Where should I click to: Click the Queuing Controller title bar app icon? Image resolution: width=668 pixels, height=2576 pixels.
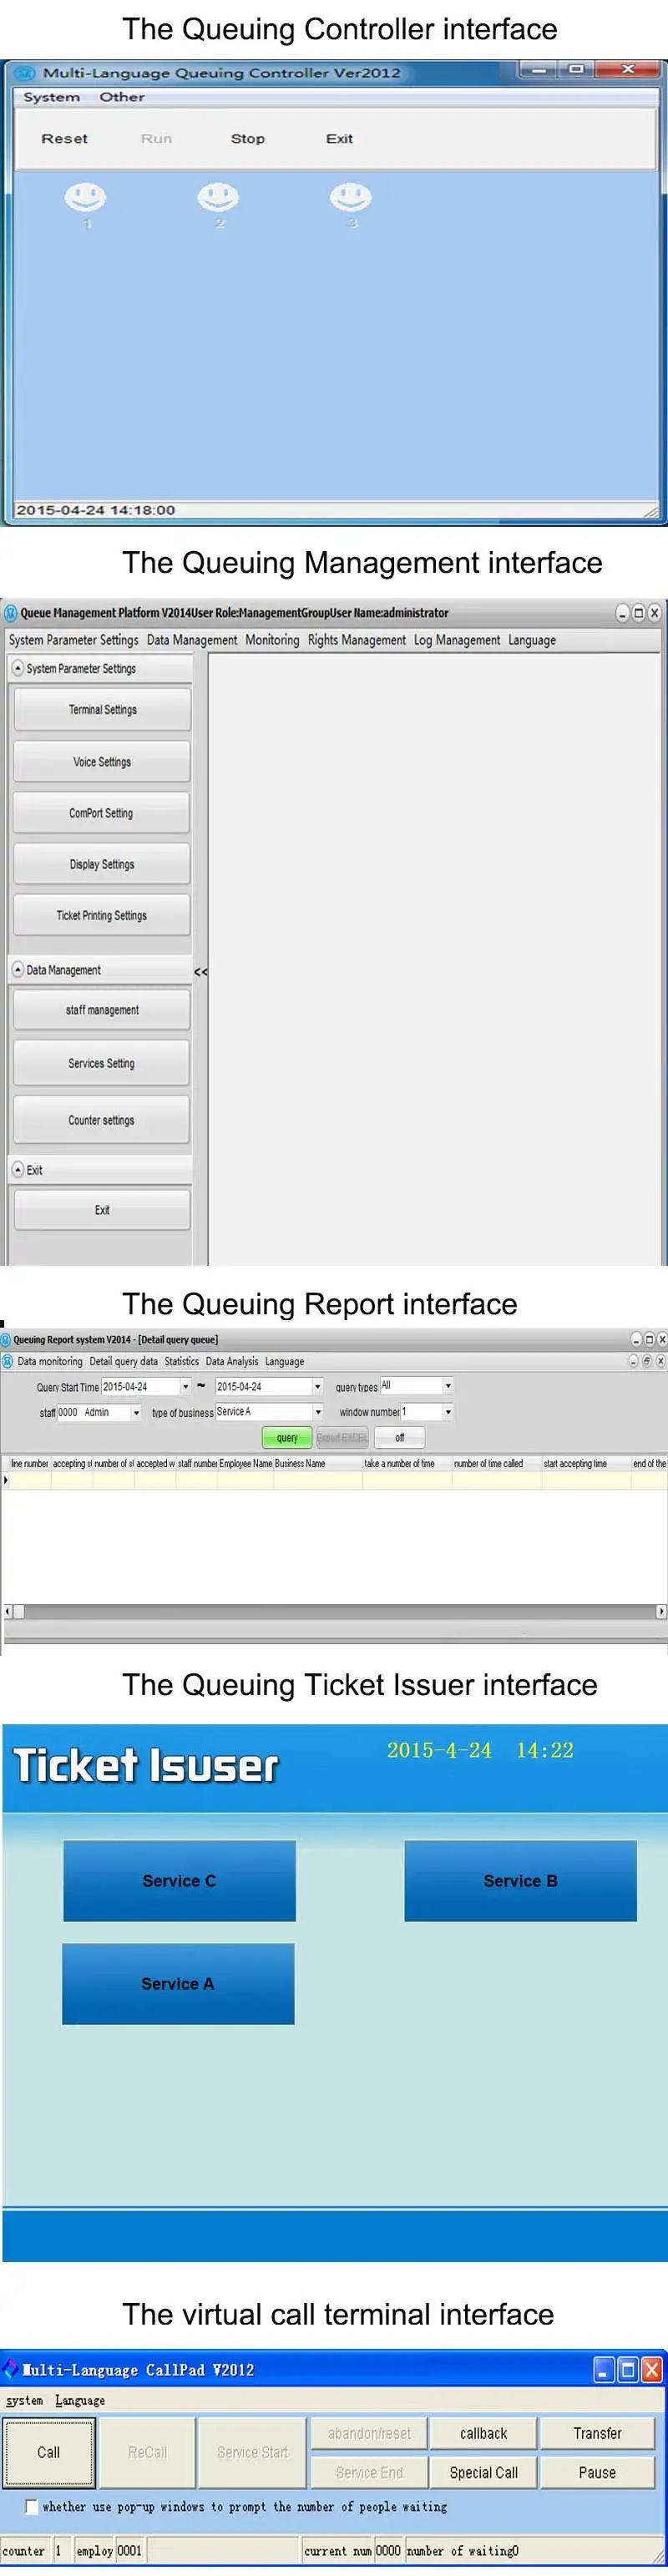pos(25,73)
